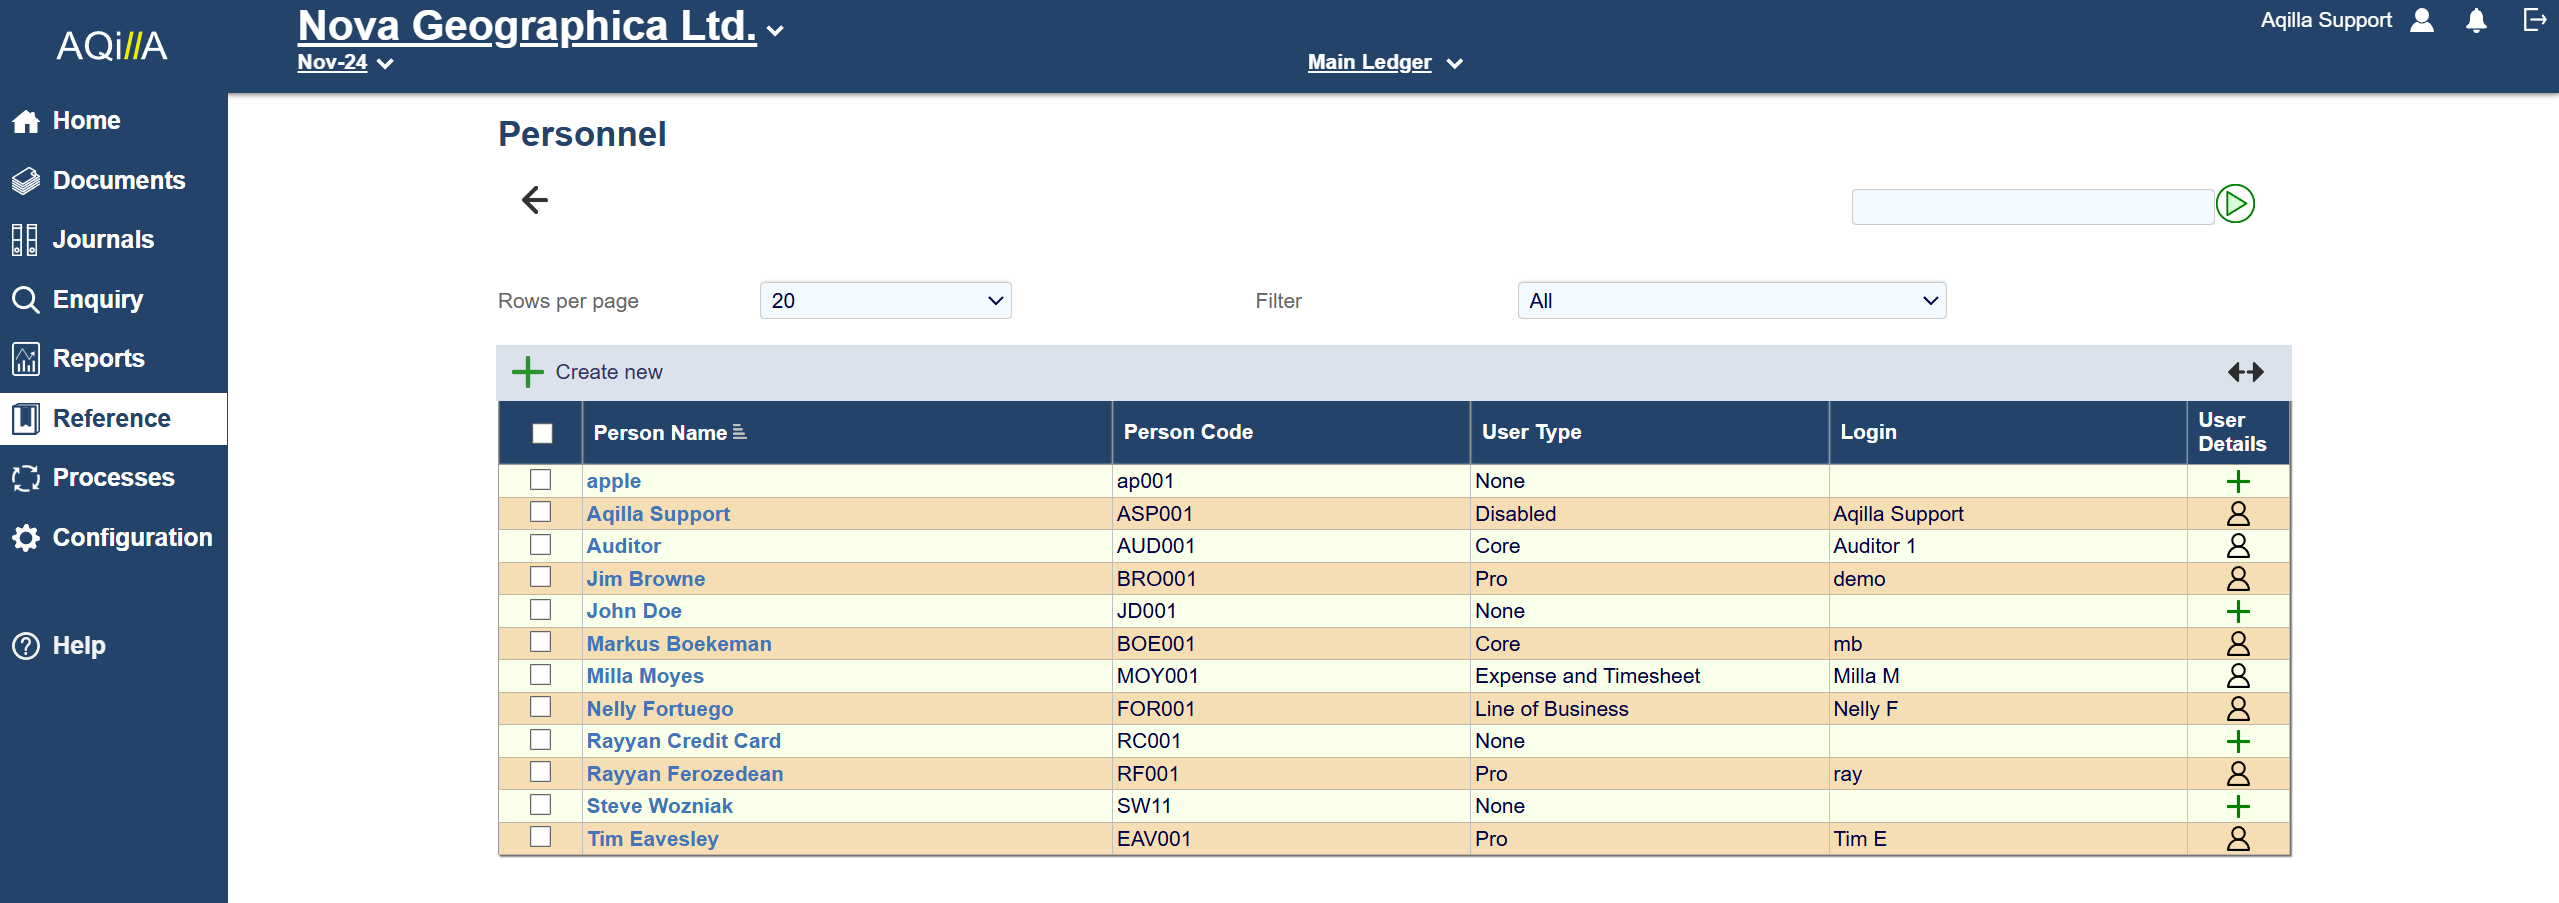Click the search input field
The width and height of the screenshot is (2559, 903).
tap(2032, 207)
